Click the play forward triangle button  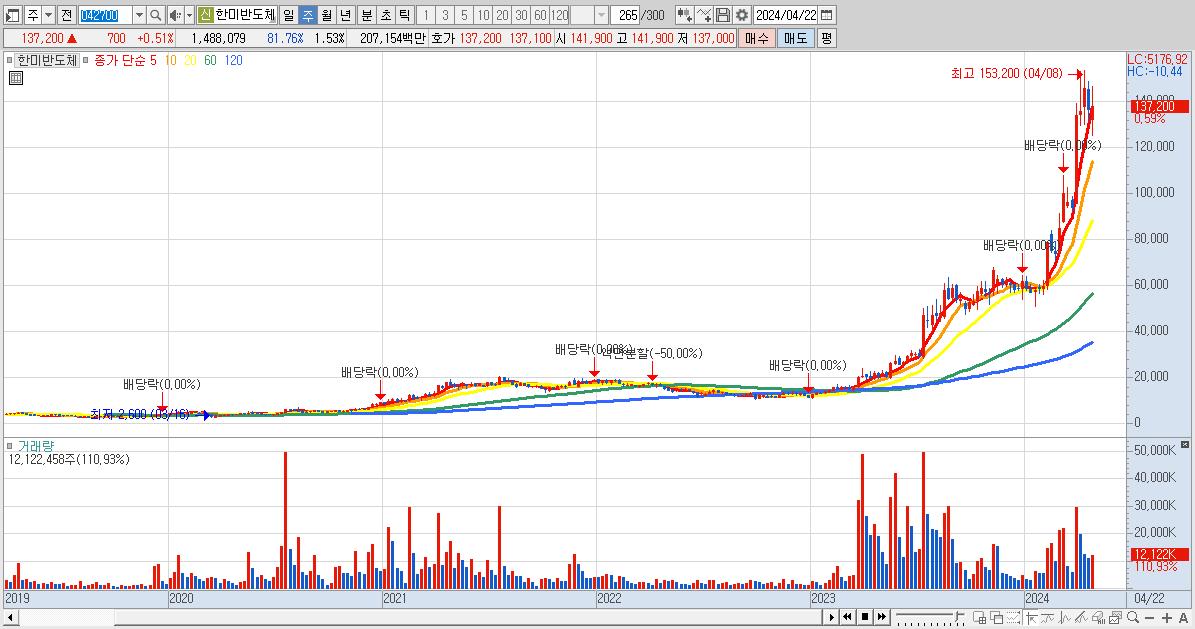click(832, 617)
